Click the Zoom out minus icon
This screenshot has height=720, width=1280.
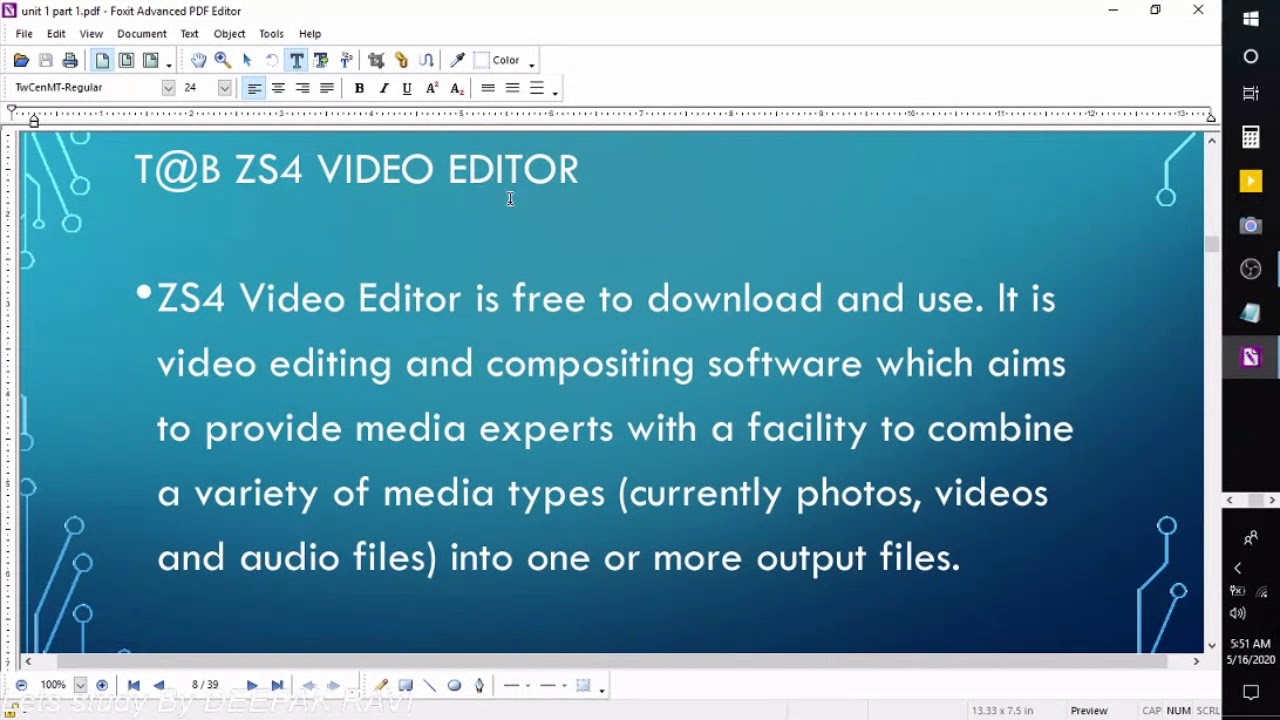coord(21,685)
